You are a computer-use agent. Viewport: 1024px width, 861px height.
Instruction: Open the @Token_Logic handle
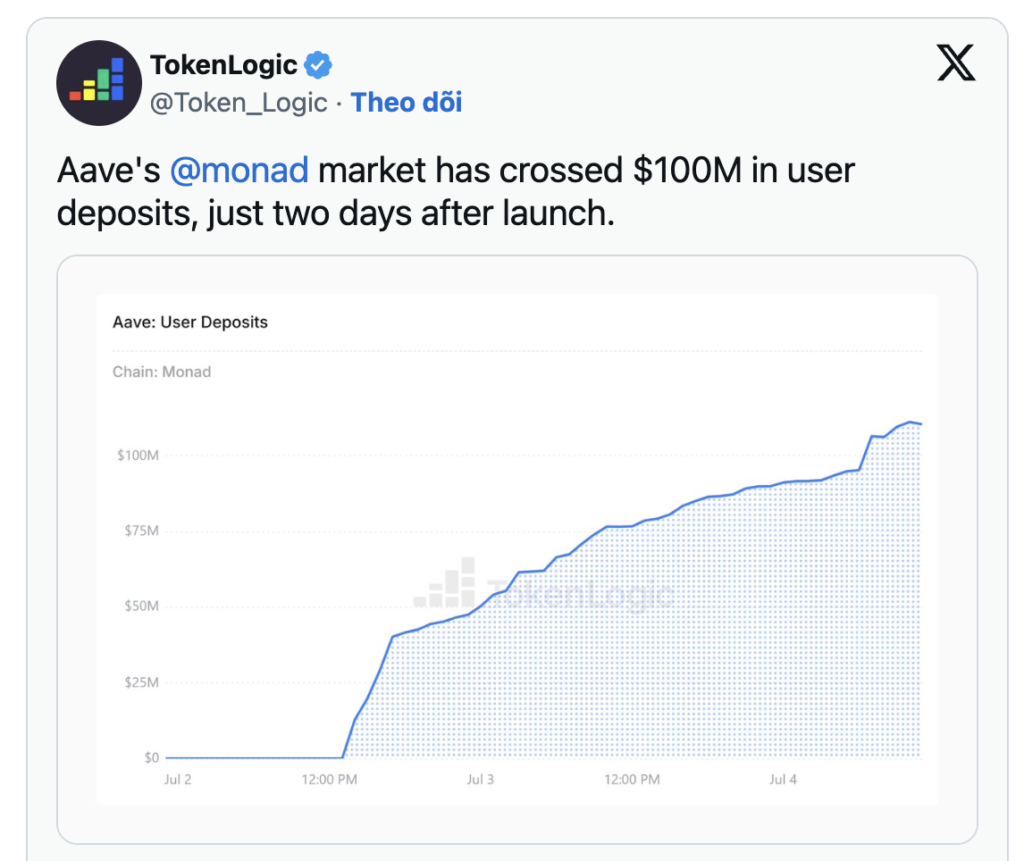238,103
